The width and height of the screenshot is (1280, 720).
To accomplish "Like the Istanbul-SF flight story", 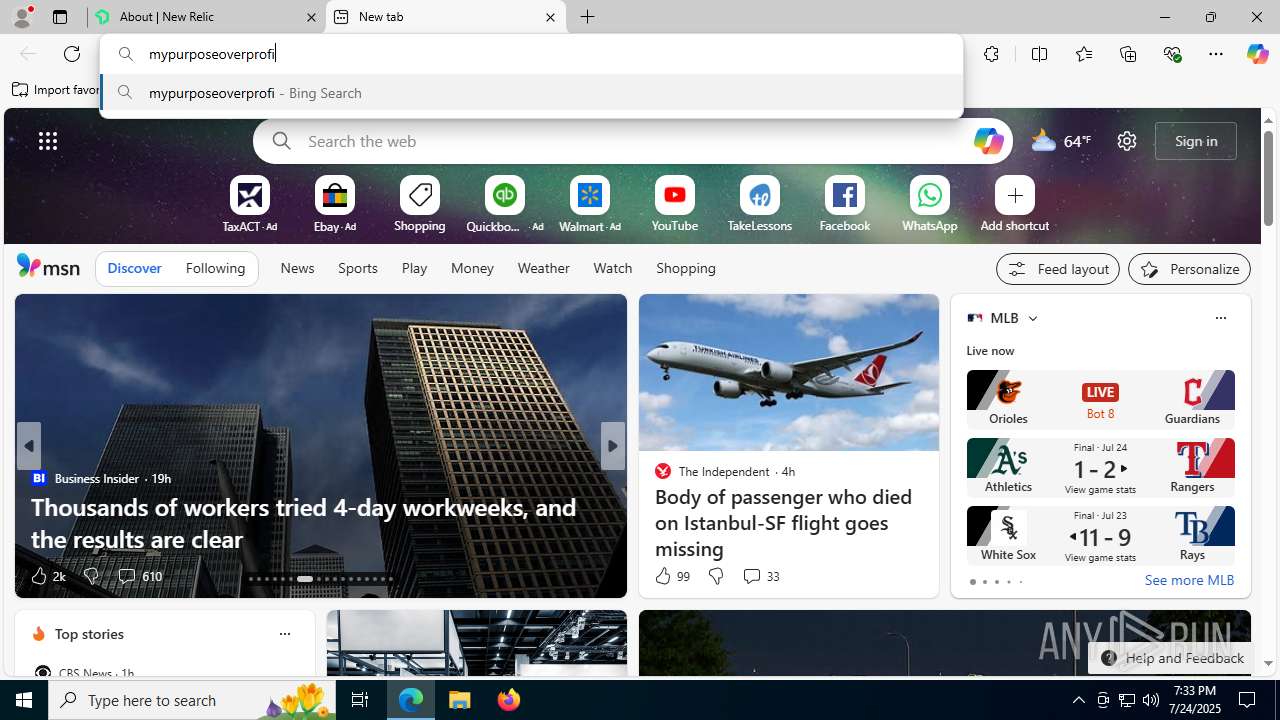I will click(x=672, y=576).
